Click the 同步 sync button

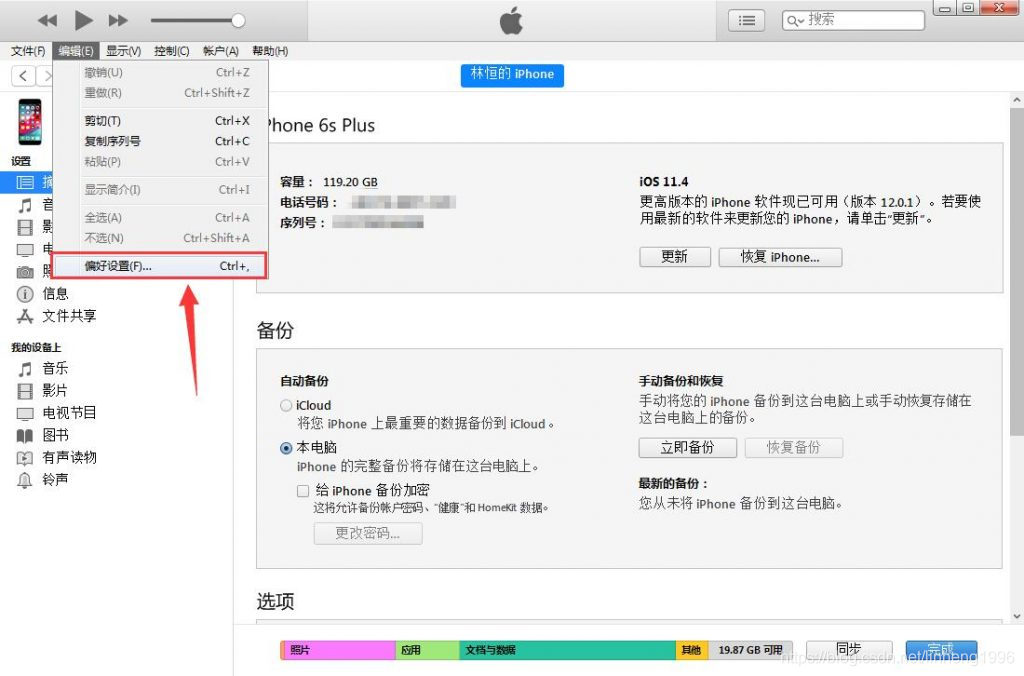coord(849,650)
